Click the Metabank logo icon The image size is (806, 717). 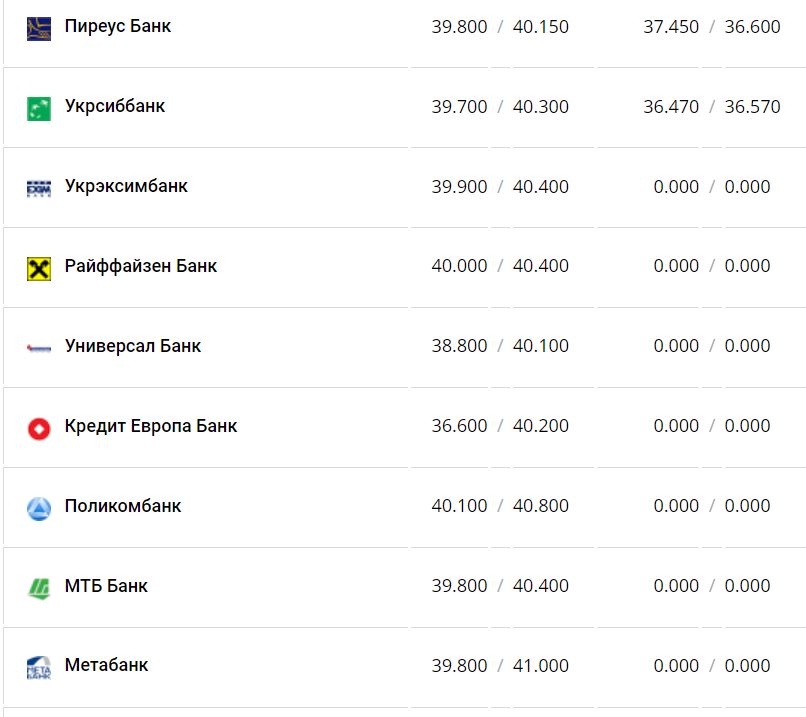[x=39, y=667]
